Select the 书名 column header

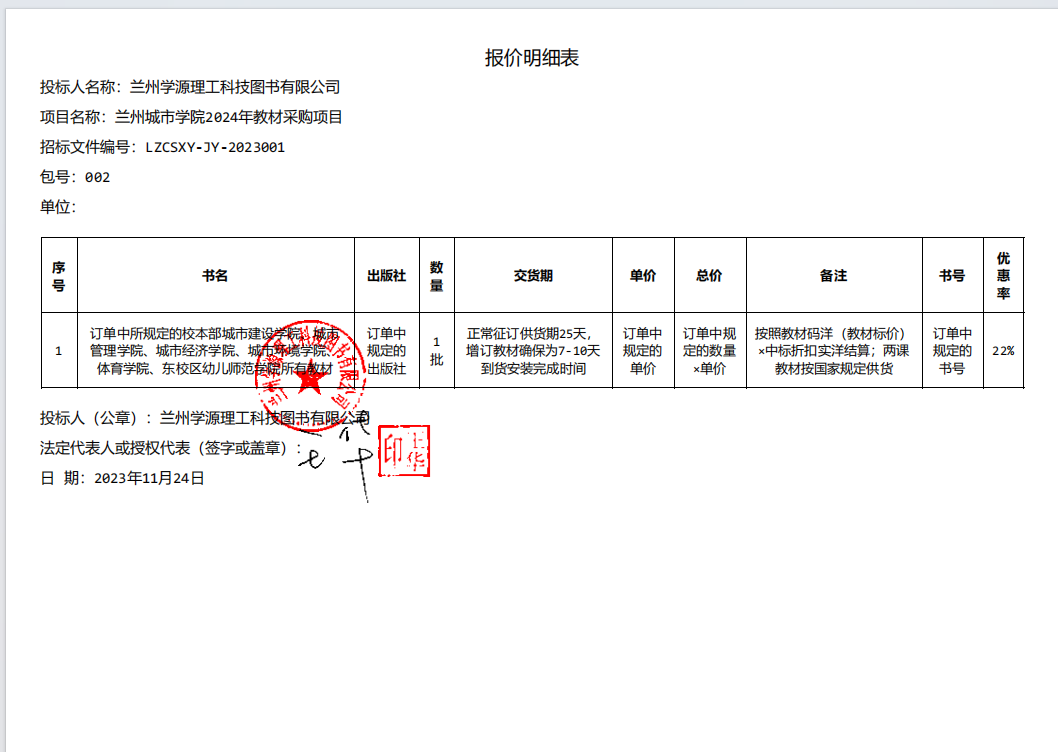(215, 275)
